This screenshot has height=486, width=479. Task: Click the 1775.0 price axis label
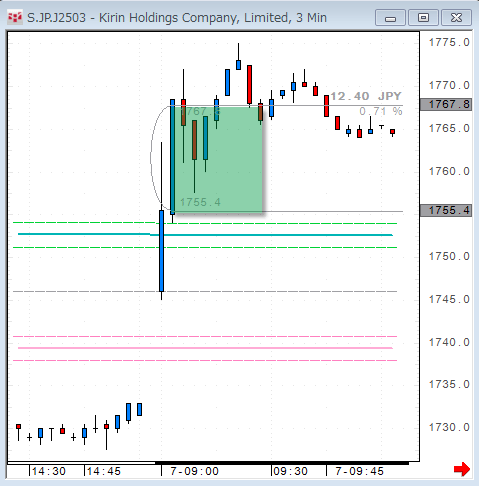pos(449,42)
